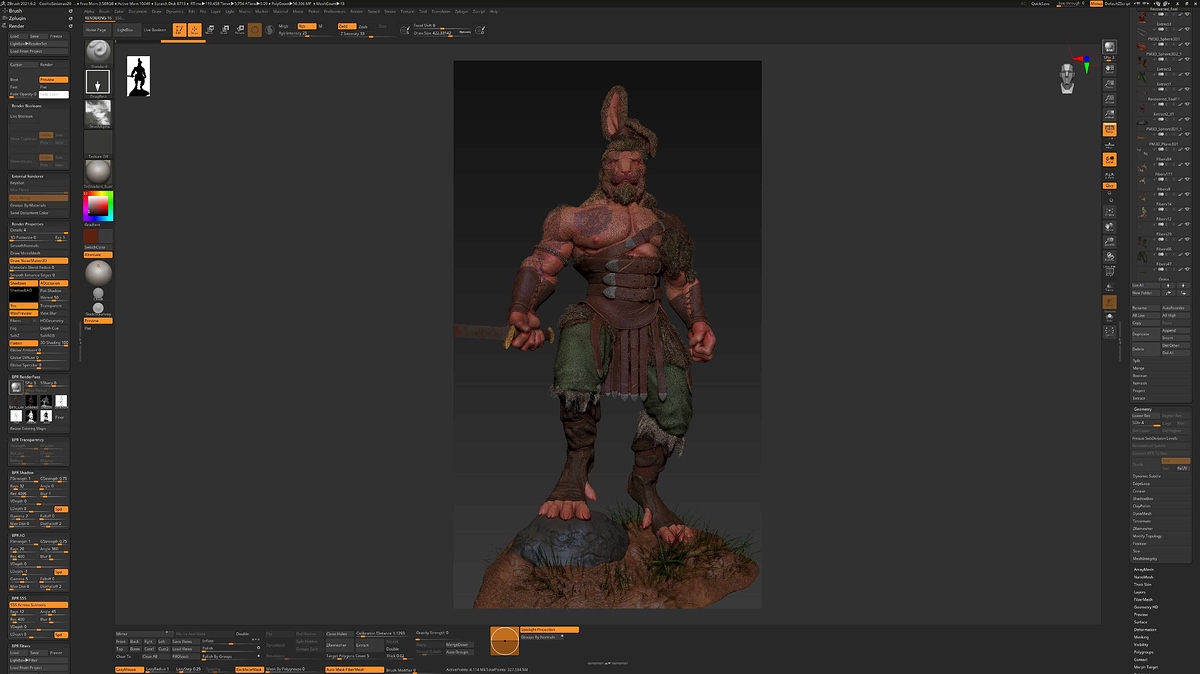This screenshot has height=674, width=1200.
Task: Activate Edit mode button
Action: point(179,30)
